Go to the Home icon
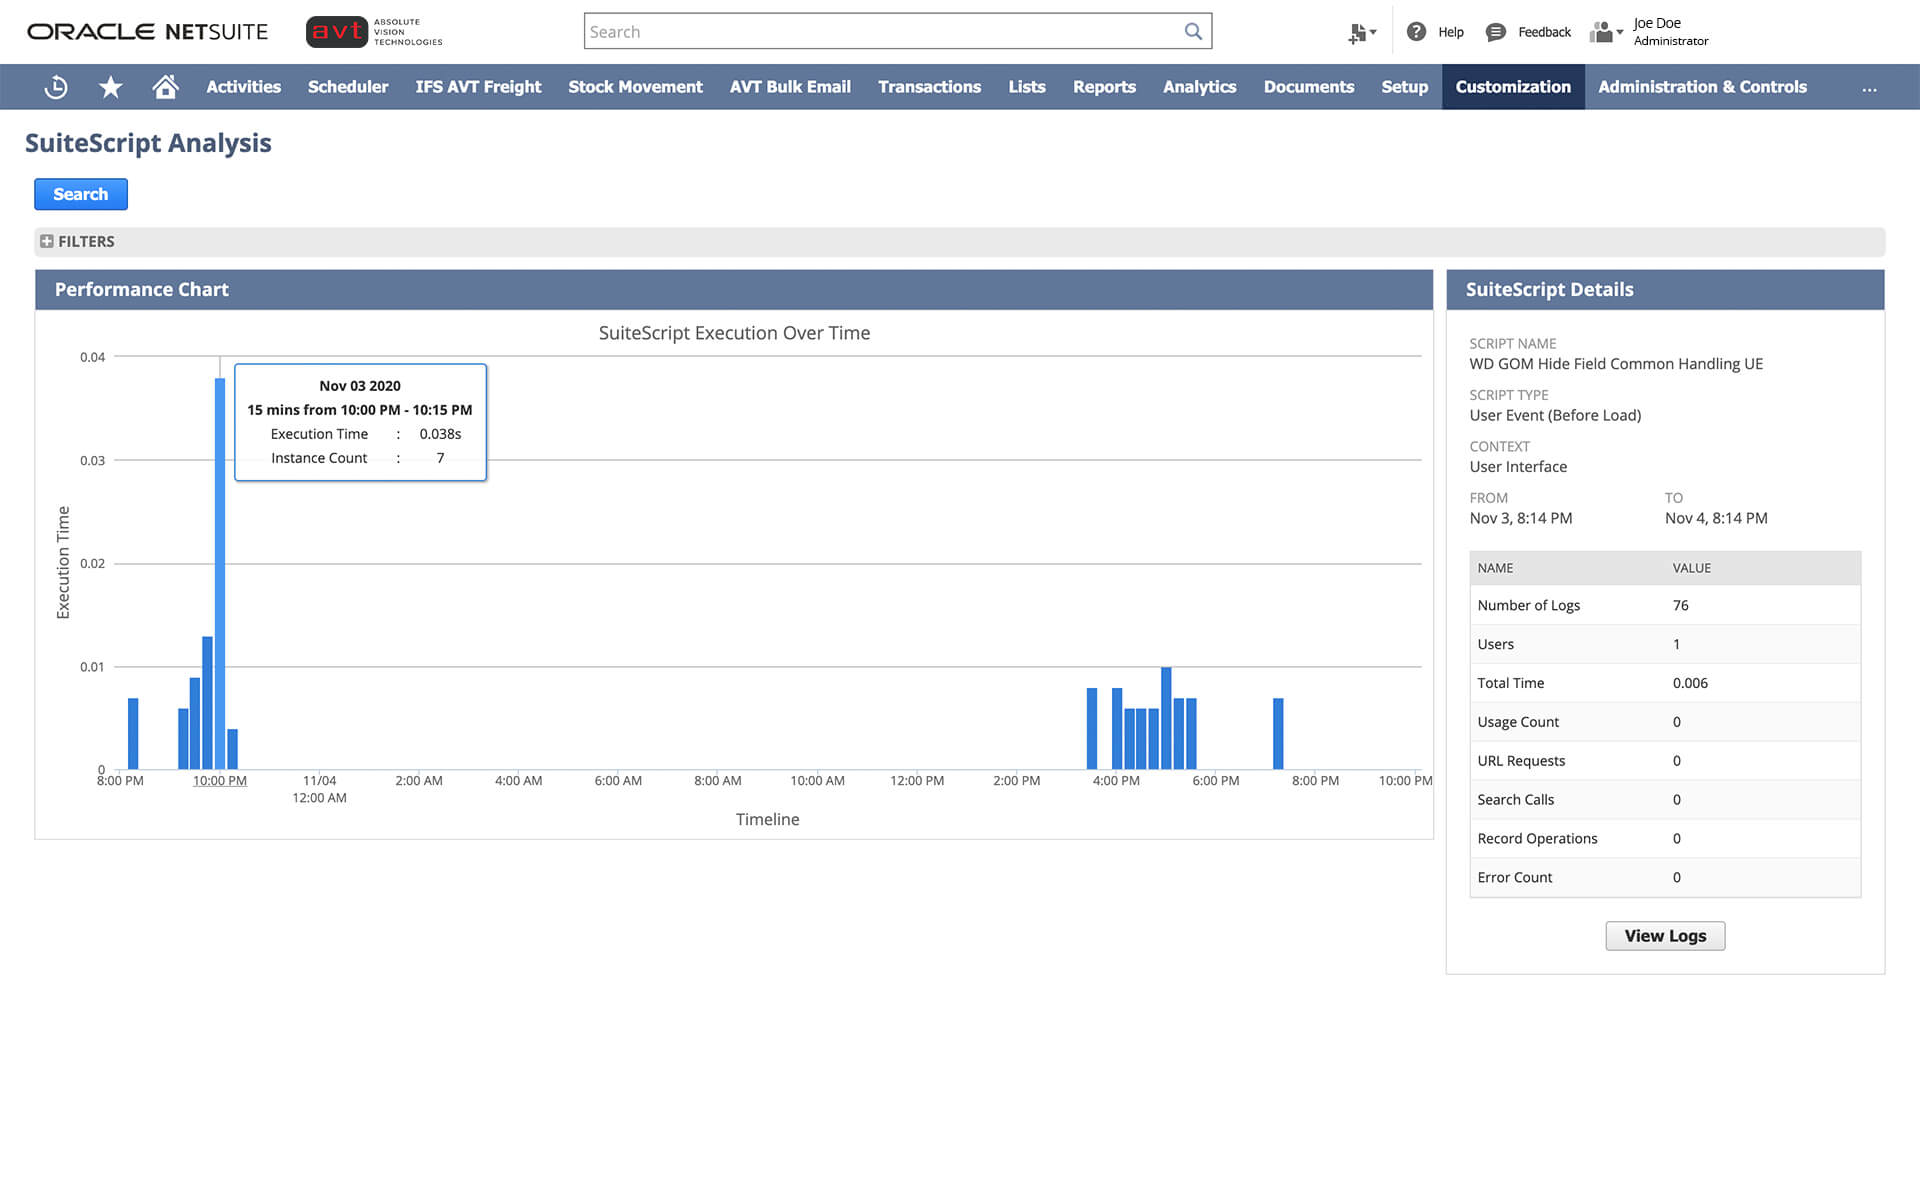The width and height of the screenshot is (1920, 1200). point(166,87)
